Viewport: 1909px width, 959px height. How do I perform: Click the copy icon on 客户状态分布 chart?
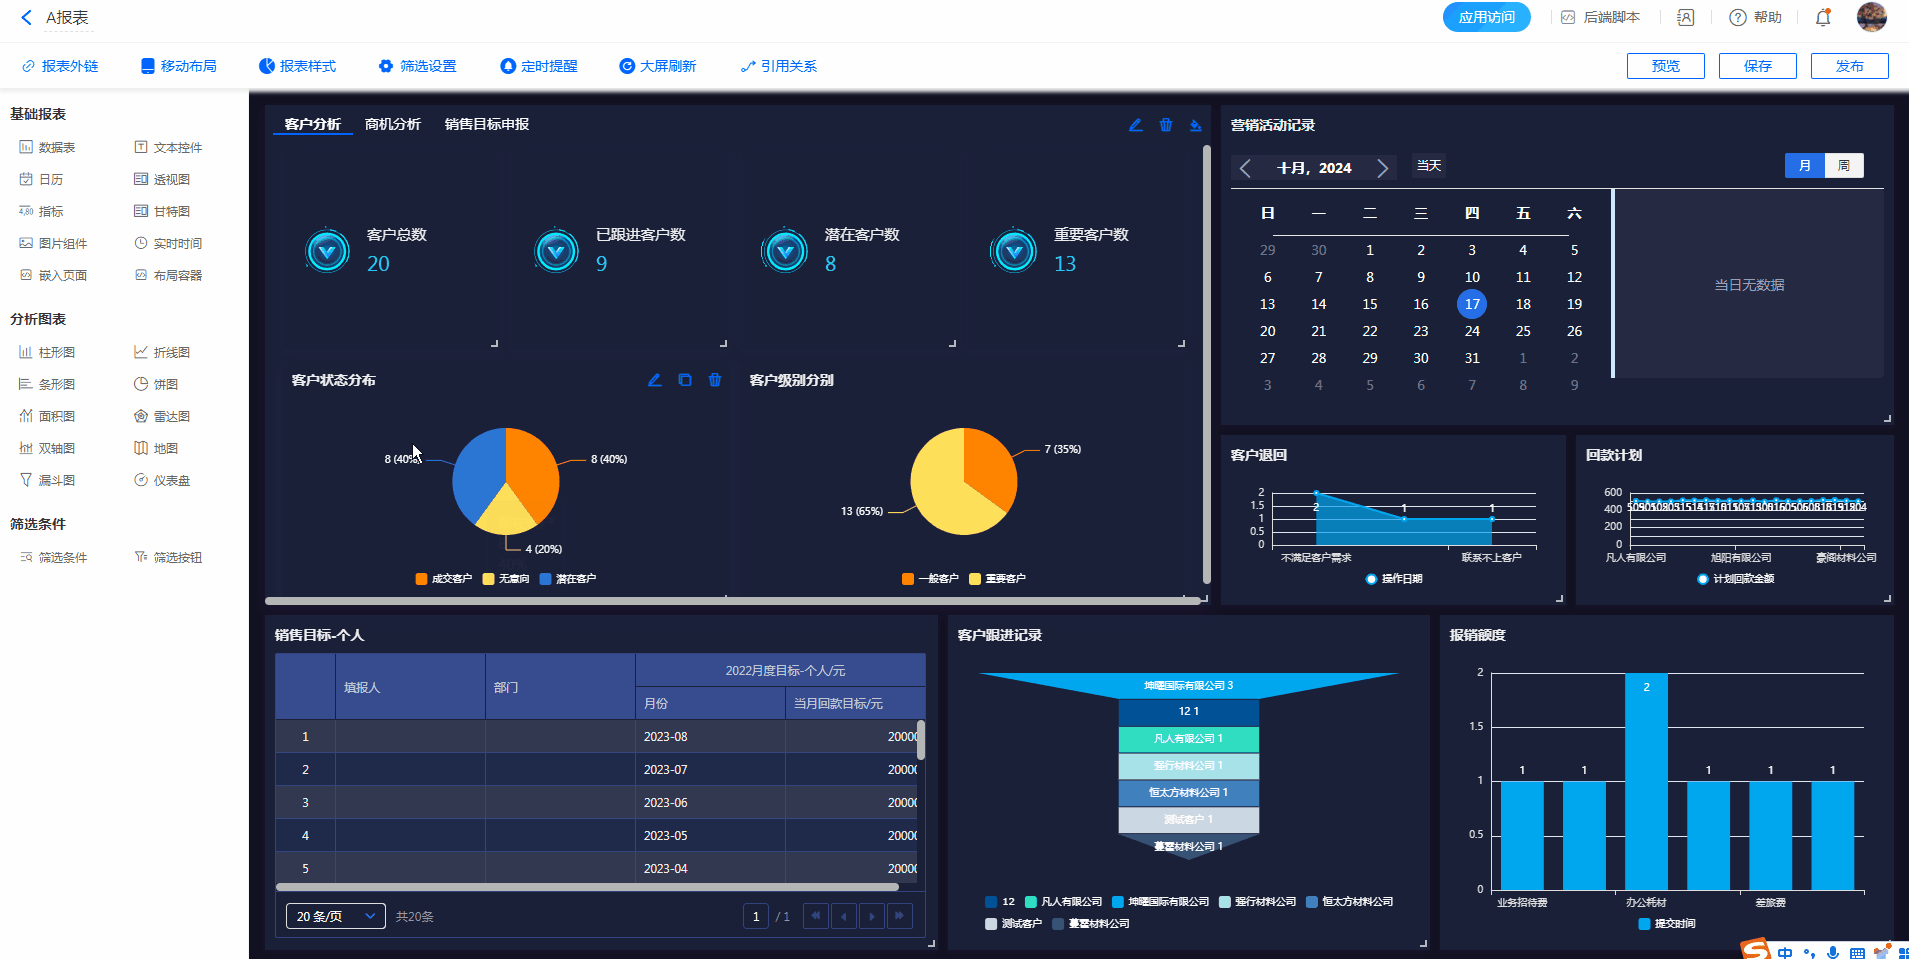point(685,380)
